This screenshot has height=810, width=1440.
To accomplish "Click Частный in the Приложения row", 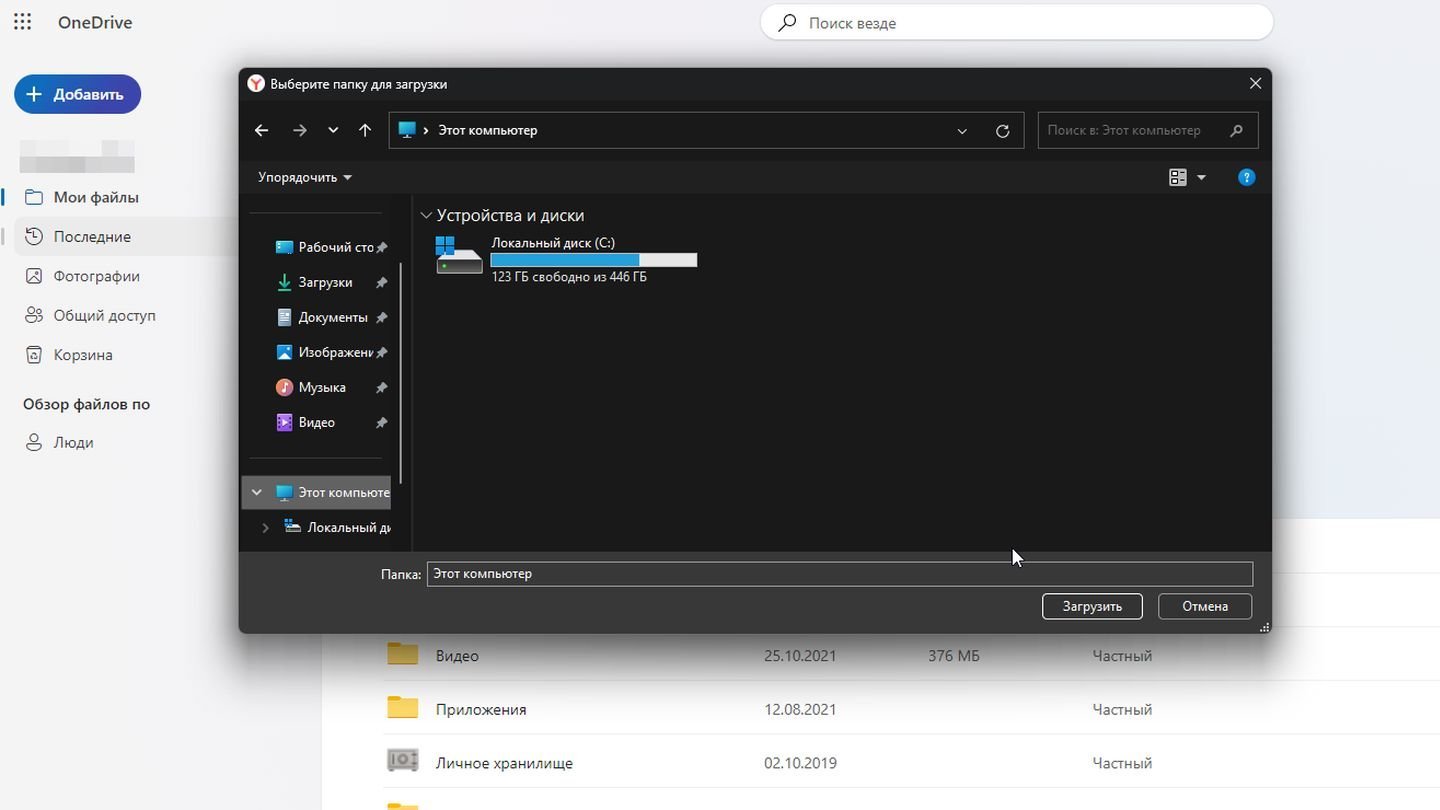I will 1122,709.
